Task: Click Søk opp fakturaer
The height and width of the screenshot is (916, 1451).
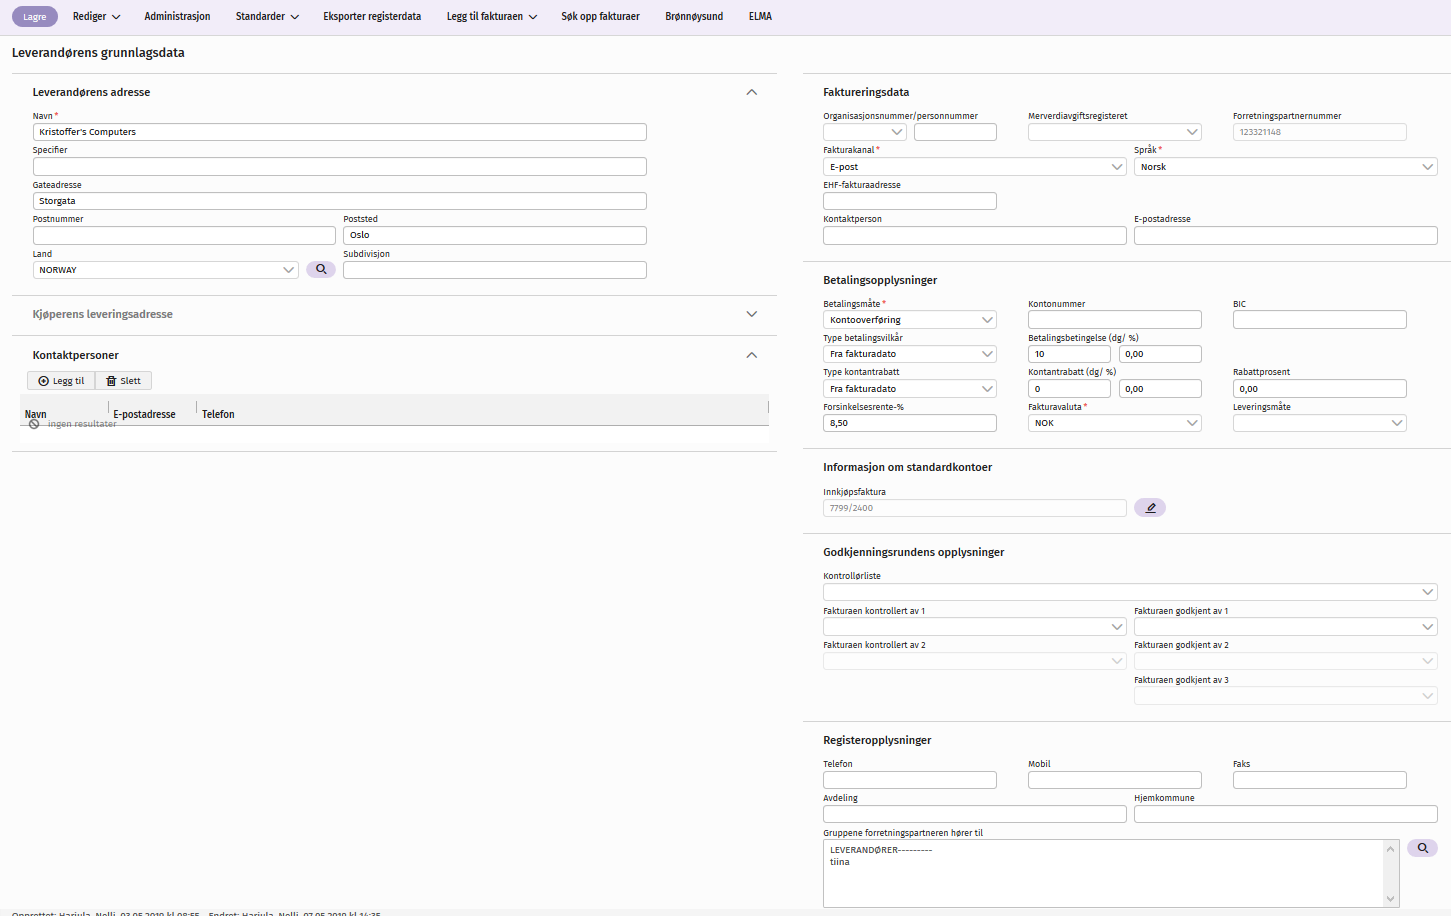Action: (600, 17)
